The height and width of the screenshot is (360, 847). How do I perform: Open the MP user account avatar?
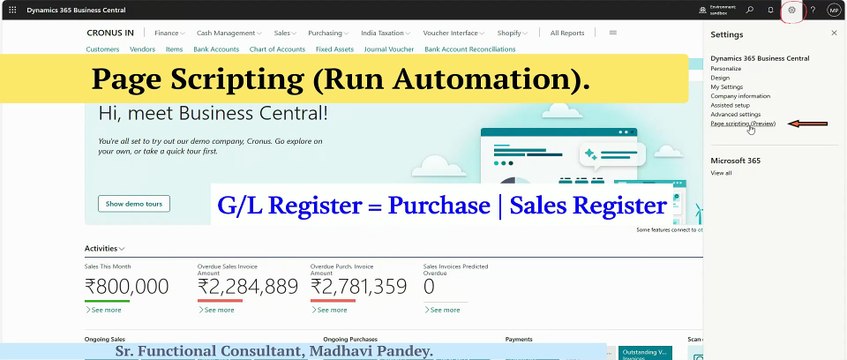[x=833, y=10]
